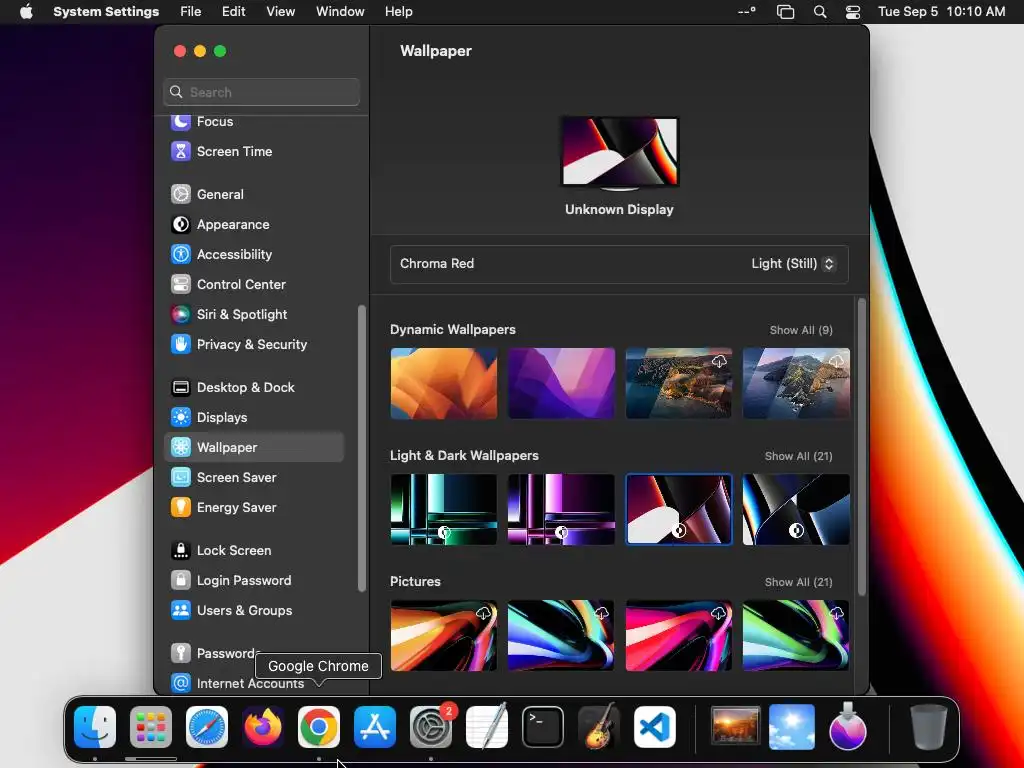This screenshot has height=768, width=1024.
Task: Launch Google Chrome from the Dock
Action: tap(319, 727)
